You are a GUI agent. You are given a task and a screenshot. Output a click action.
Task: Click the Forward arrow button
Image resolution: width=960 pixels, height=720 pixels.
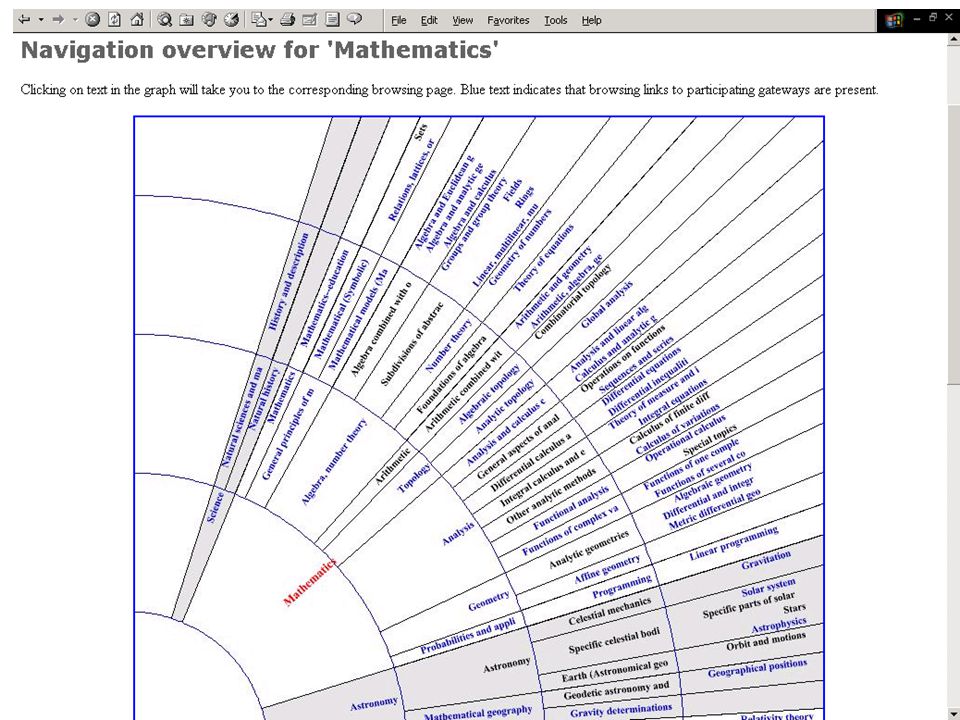tap(58, 20)
